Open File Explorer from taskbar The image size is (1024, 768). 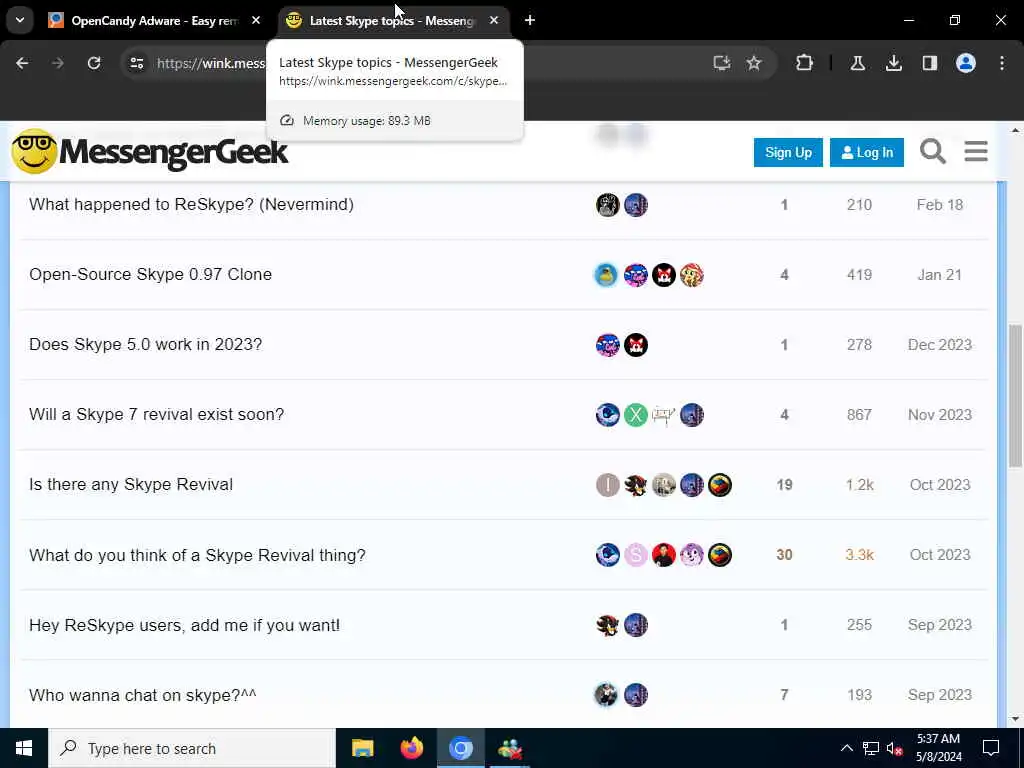[362, 748]
